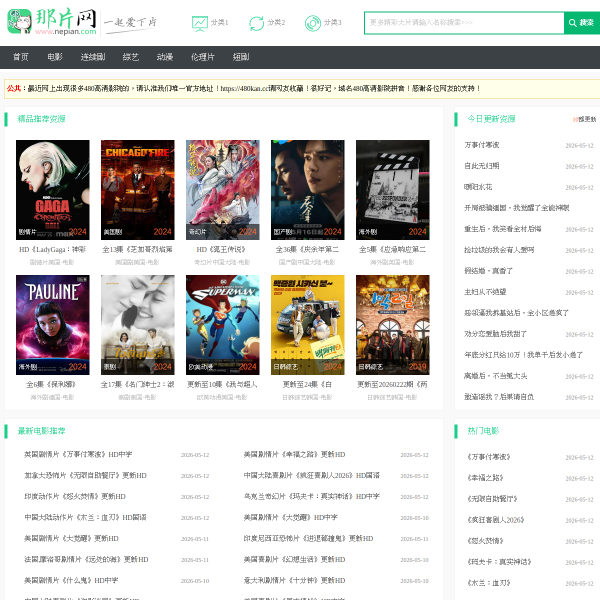600x600 pixels.
Task: Open 明日水花 in today's updates
Action: [x=478, y=187]
